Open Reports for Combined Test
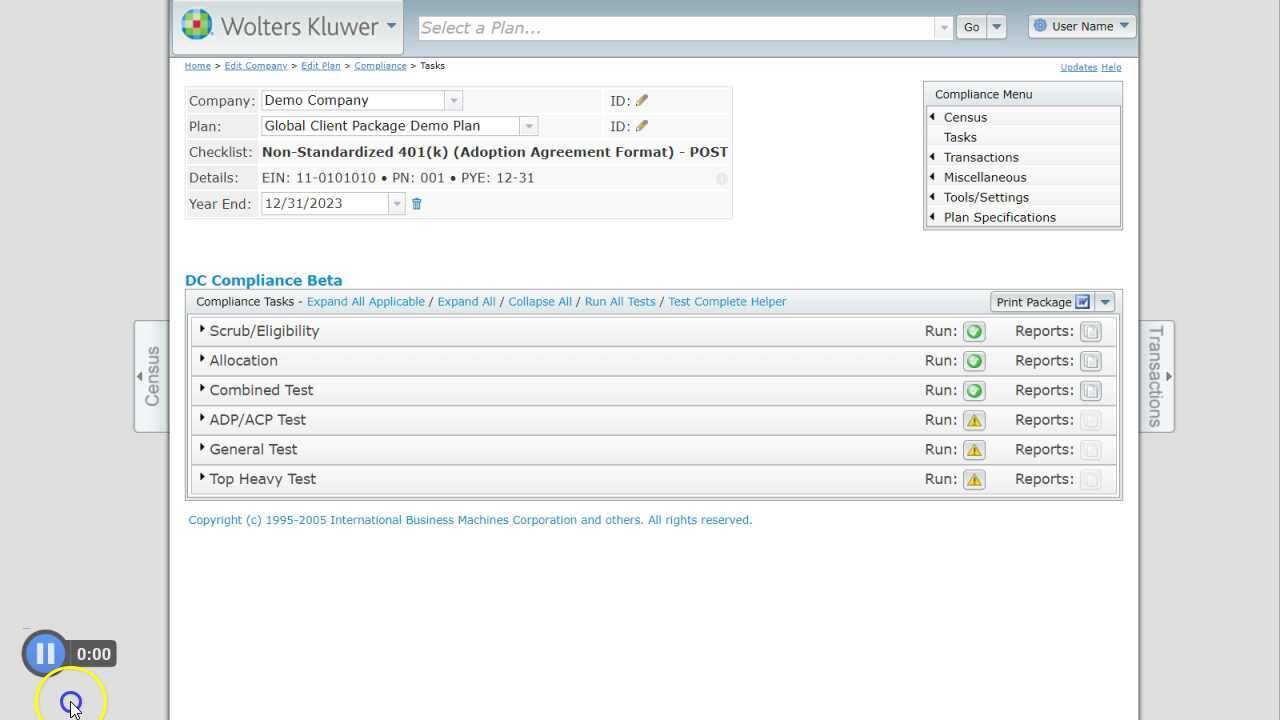Viewport: 1280px width, 720px height. click(x=1090, y=390)
